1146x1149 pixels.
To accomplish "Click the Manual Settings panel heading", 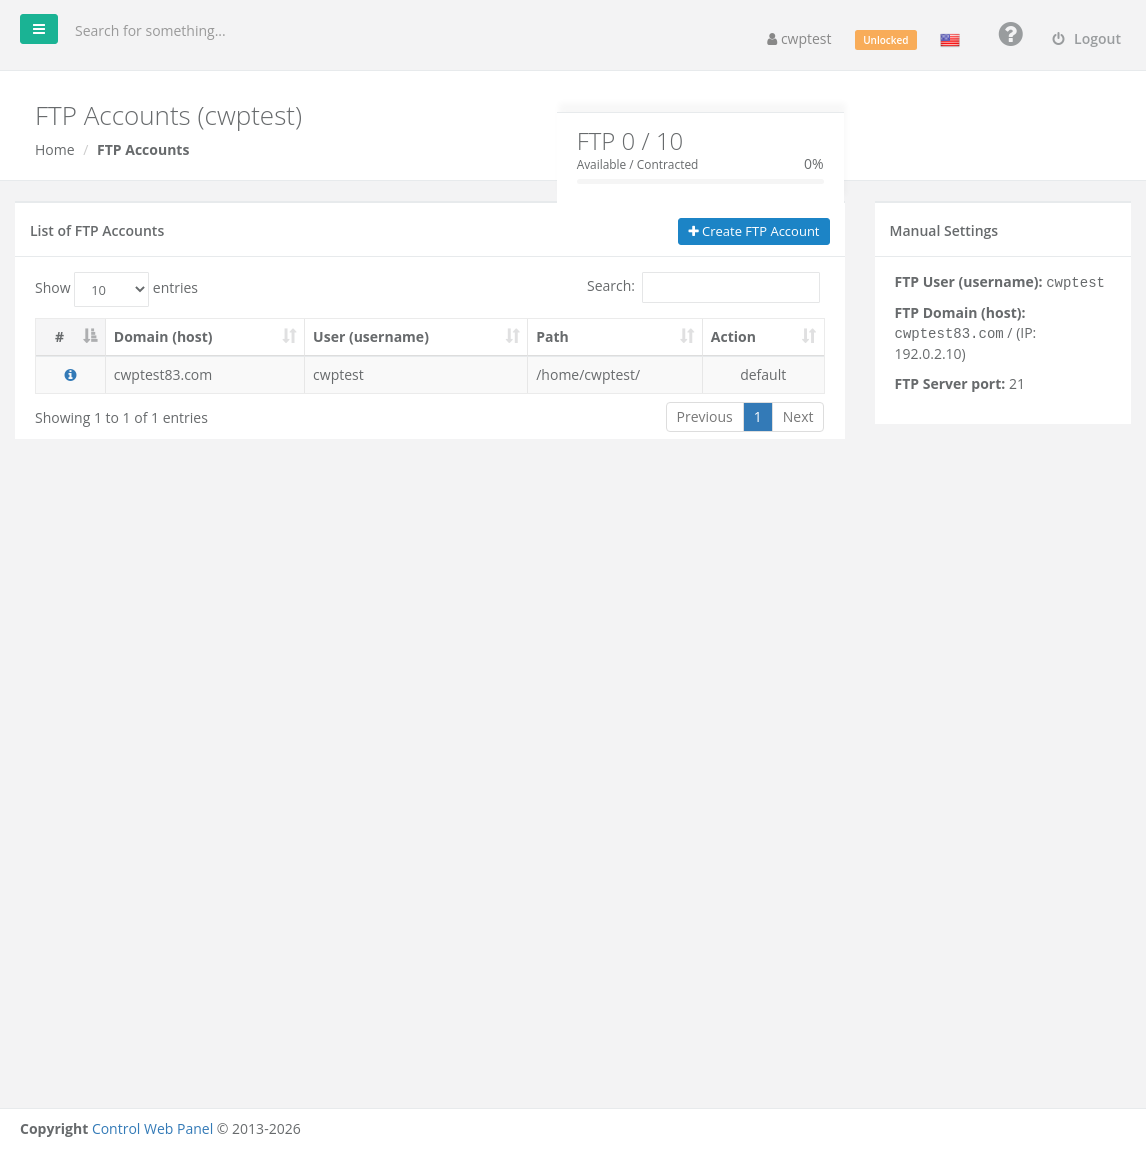I will coord(944,231).
